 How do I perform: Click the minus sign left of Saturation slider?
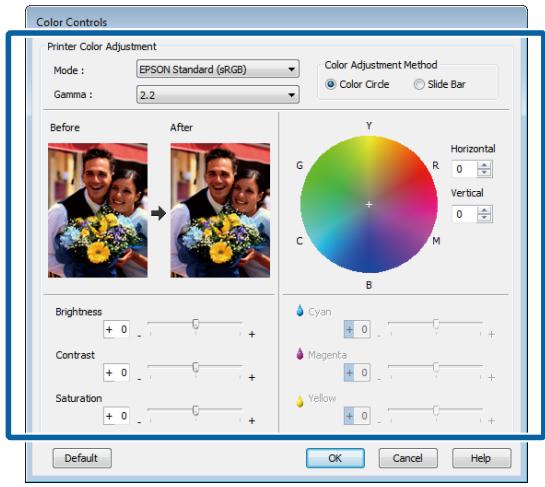[x=139, y=422]
